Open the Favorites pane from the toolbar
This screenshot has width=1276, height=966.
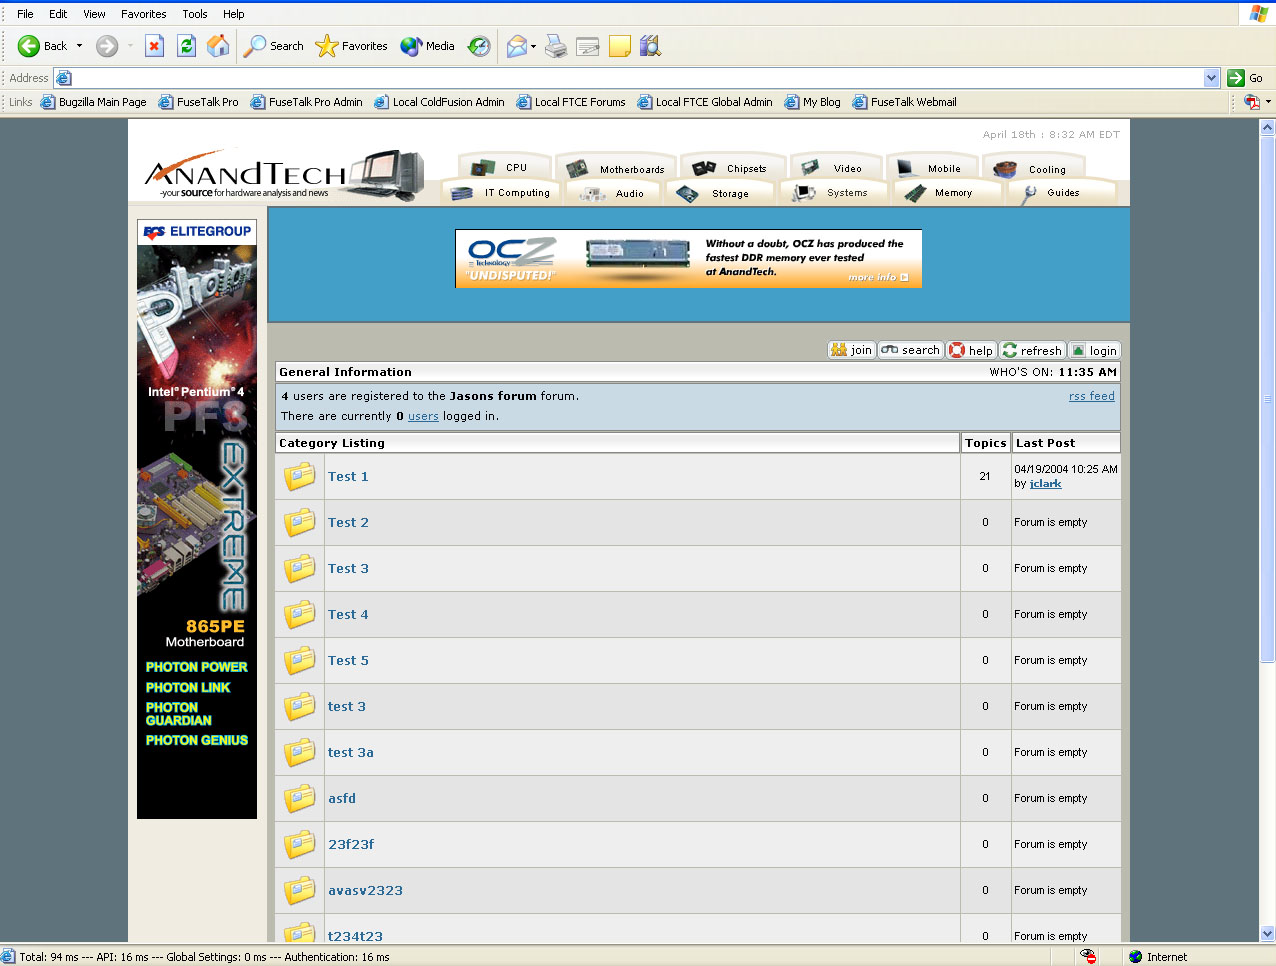[x=351, y=46]
